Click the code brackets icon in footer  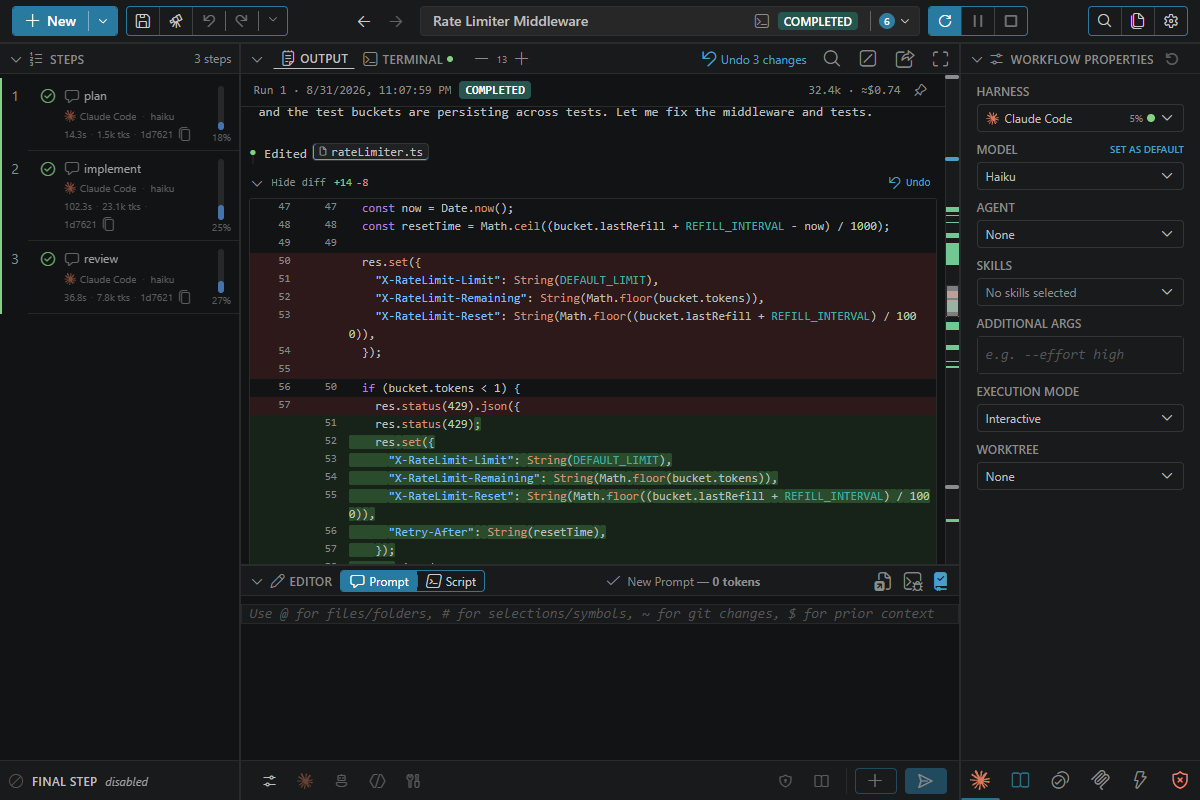pyautogui.click(x=377, y=781)
